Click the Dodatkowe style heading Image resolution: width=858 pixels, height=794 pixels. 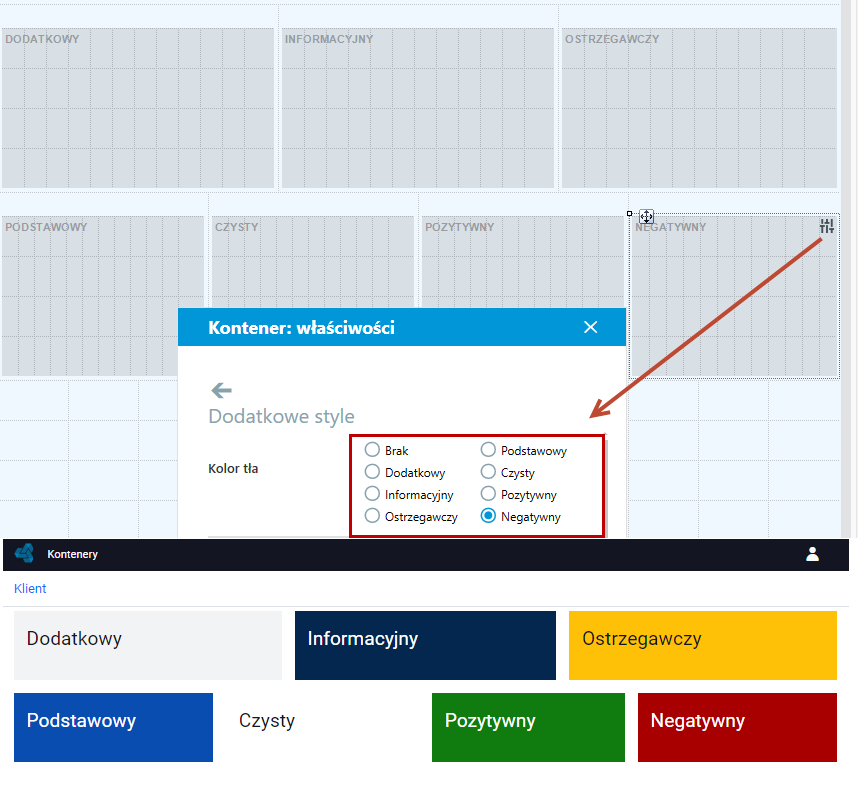click(x=281, y=416)
